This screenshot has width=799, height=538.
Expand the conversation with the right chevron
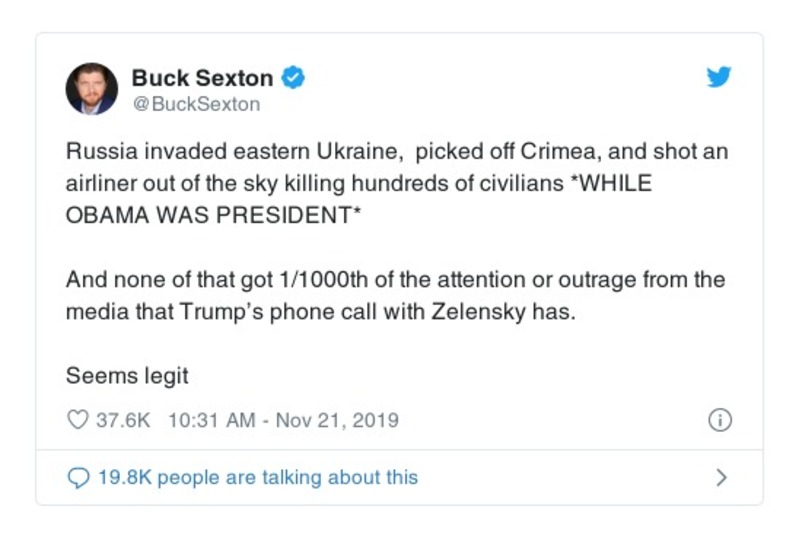click(x=721, y=478)
